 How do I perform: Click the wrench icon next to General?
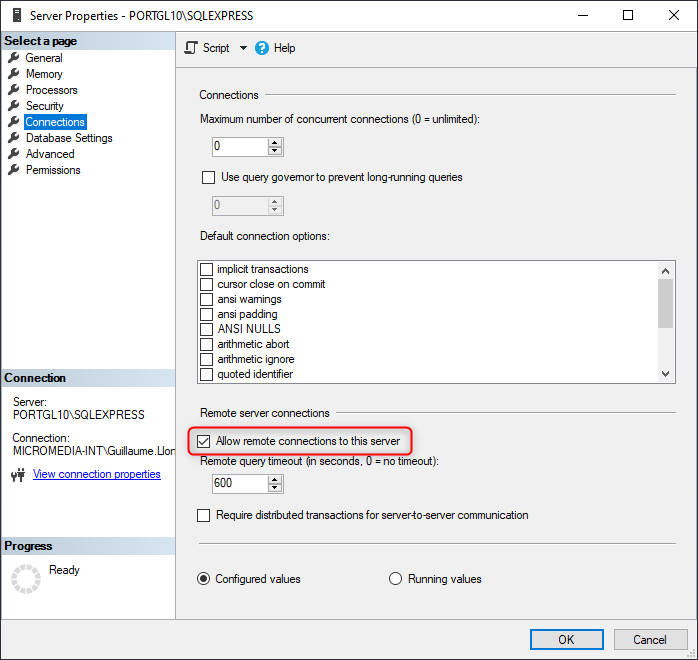click(x=14, y=58)
